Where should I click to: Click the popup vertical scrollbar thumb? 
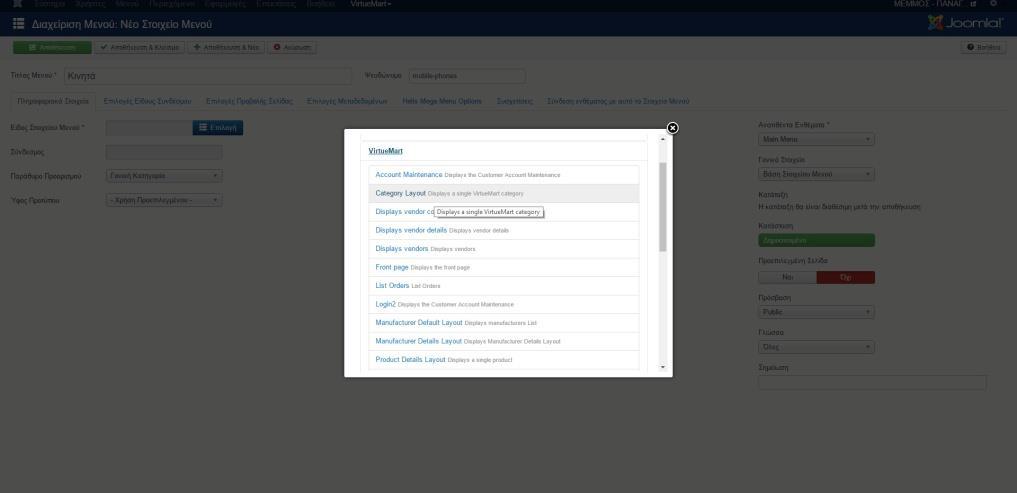tap(663, 207)
